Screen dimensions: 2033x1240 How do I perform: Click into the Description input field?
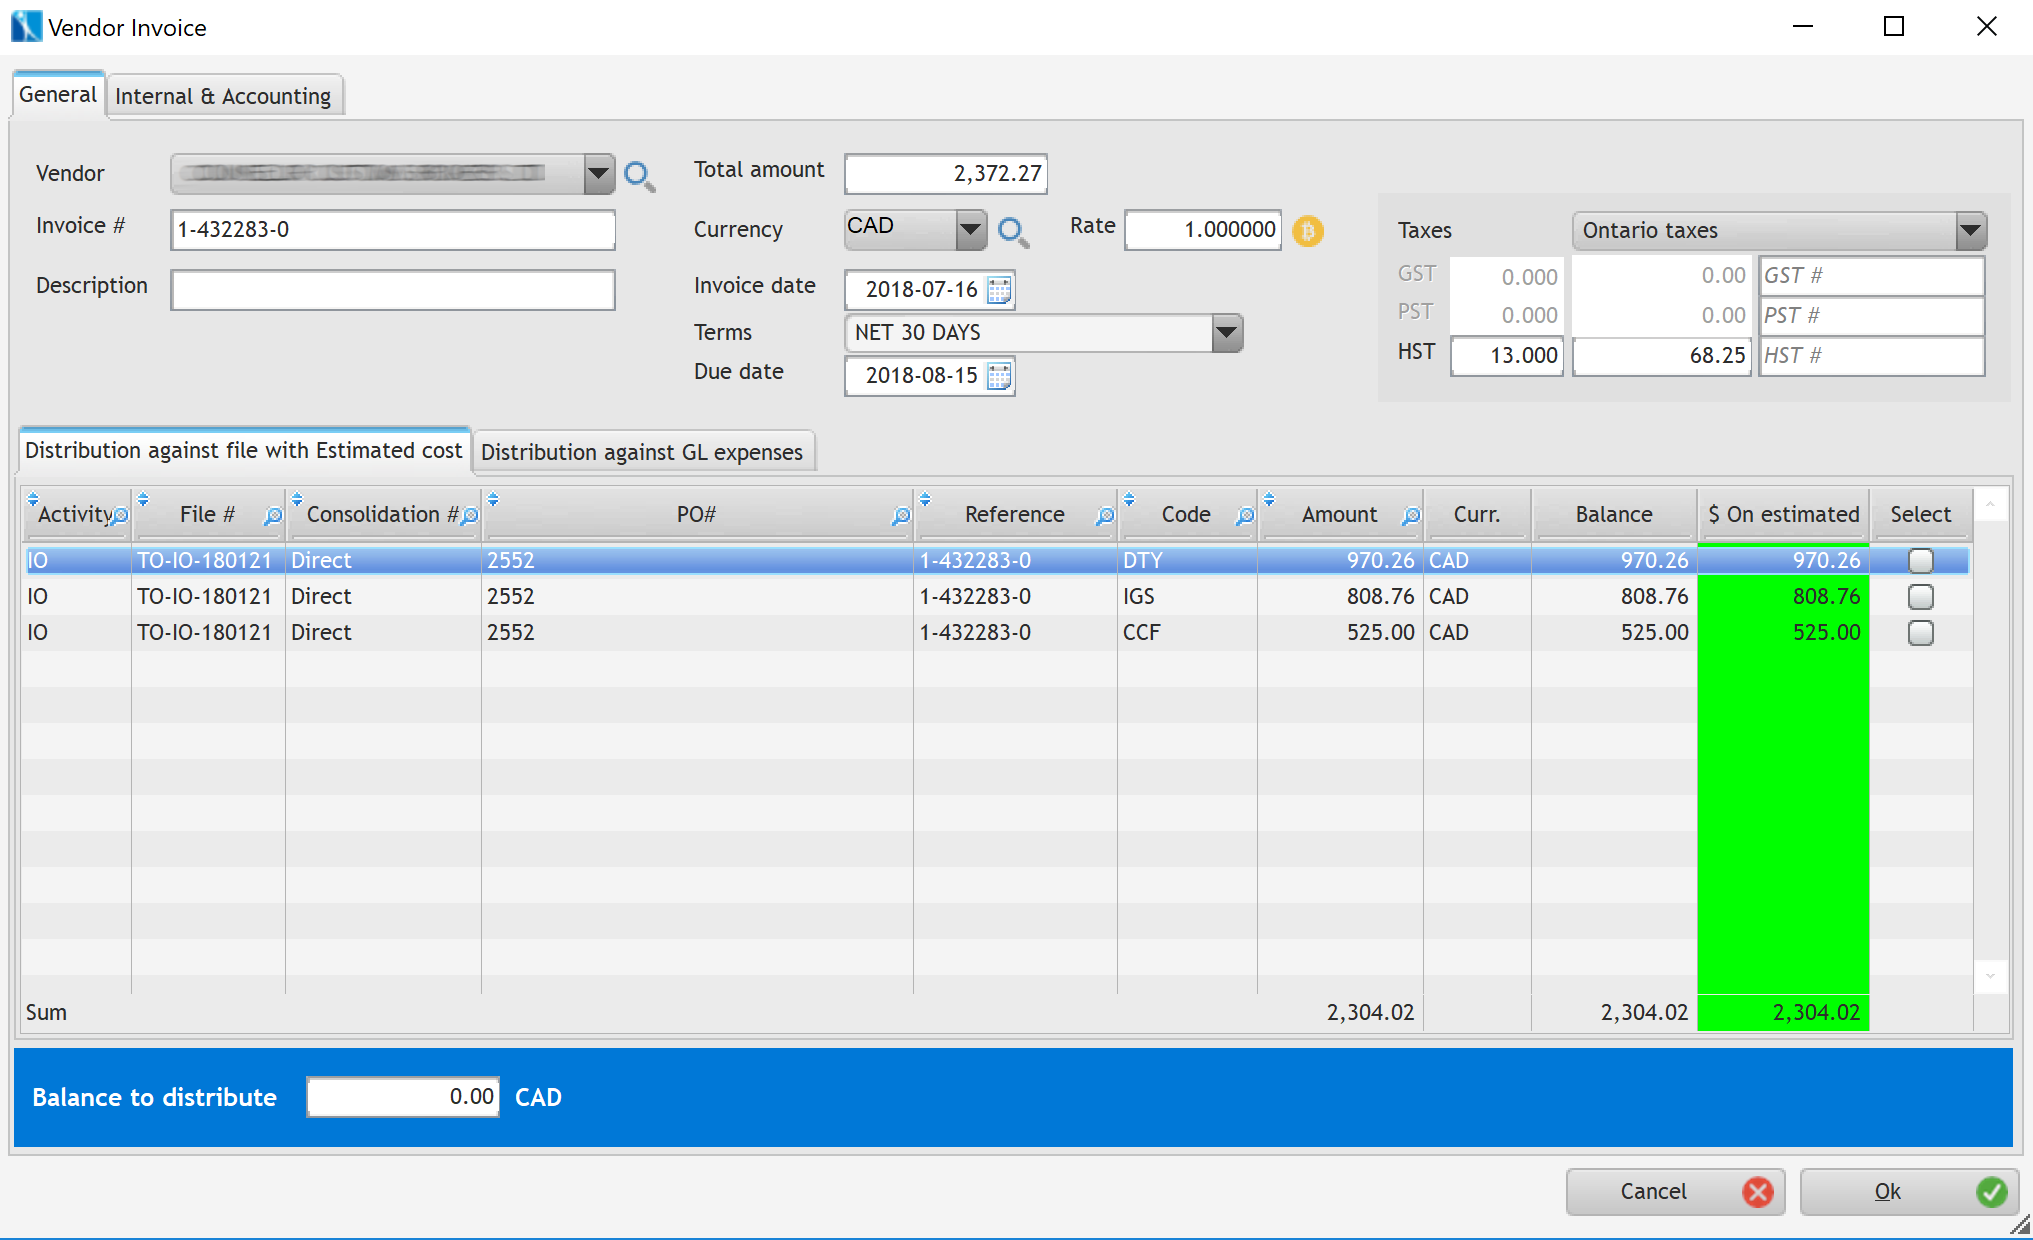(x=392, y=290)
